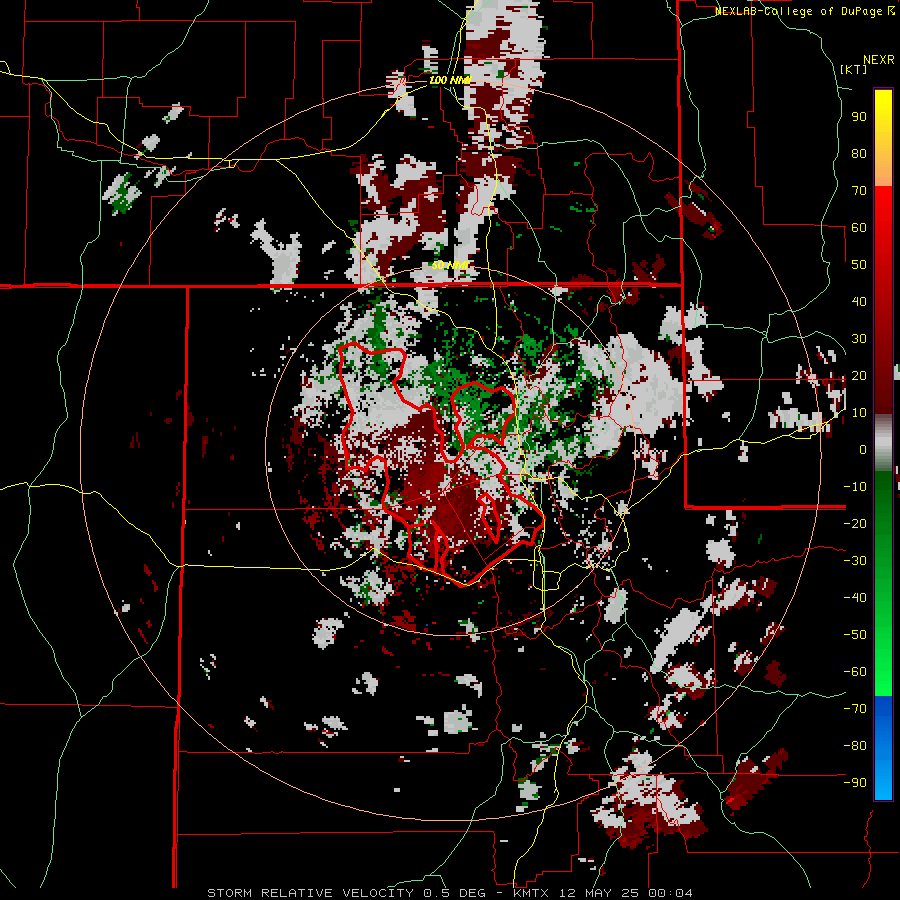Click the -70 value on velocity scale
The width and height of the screenshot is (900, 900).
[855, 709]
